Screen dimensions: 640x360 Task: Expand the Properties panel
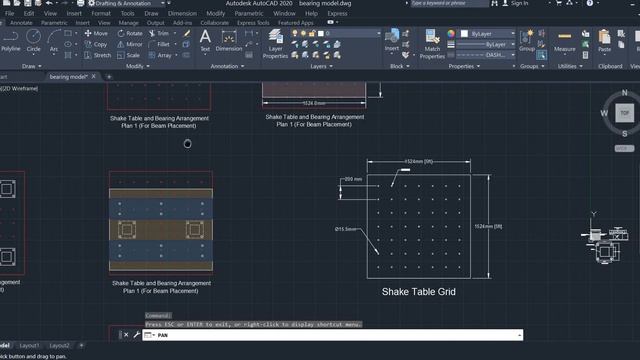(464, 66)
